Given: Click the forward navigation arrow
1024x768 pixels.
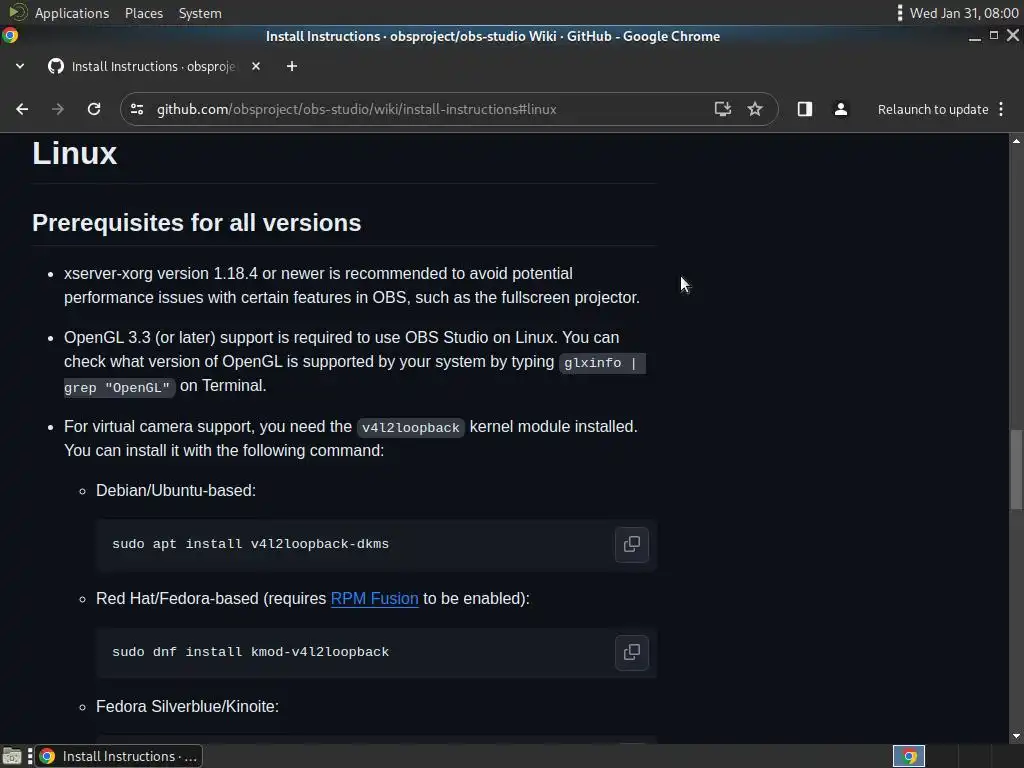Looking at the screenshot, I should (x=57, y=109).
